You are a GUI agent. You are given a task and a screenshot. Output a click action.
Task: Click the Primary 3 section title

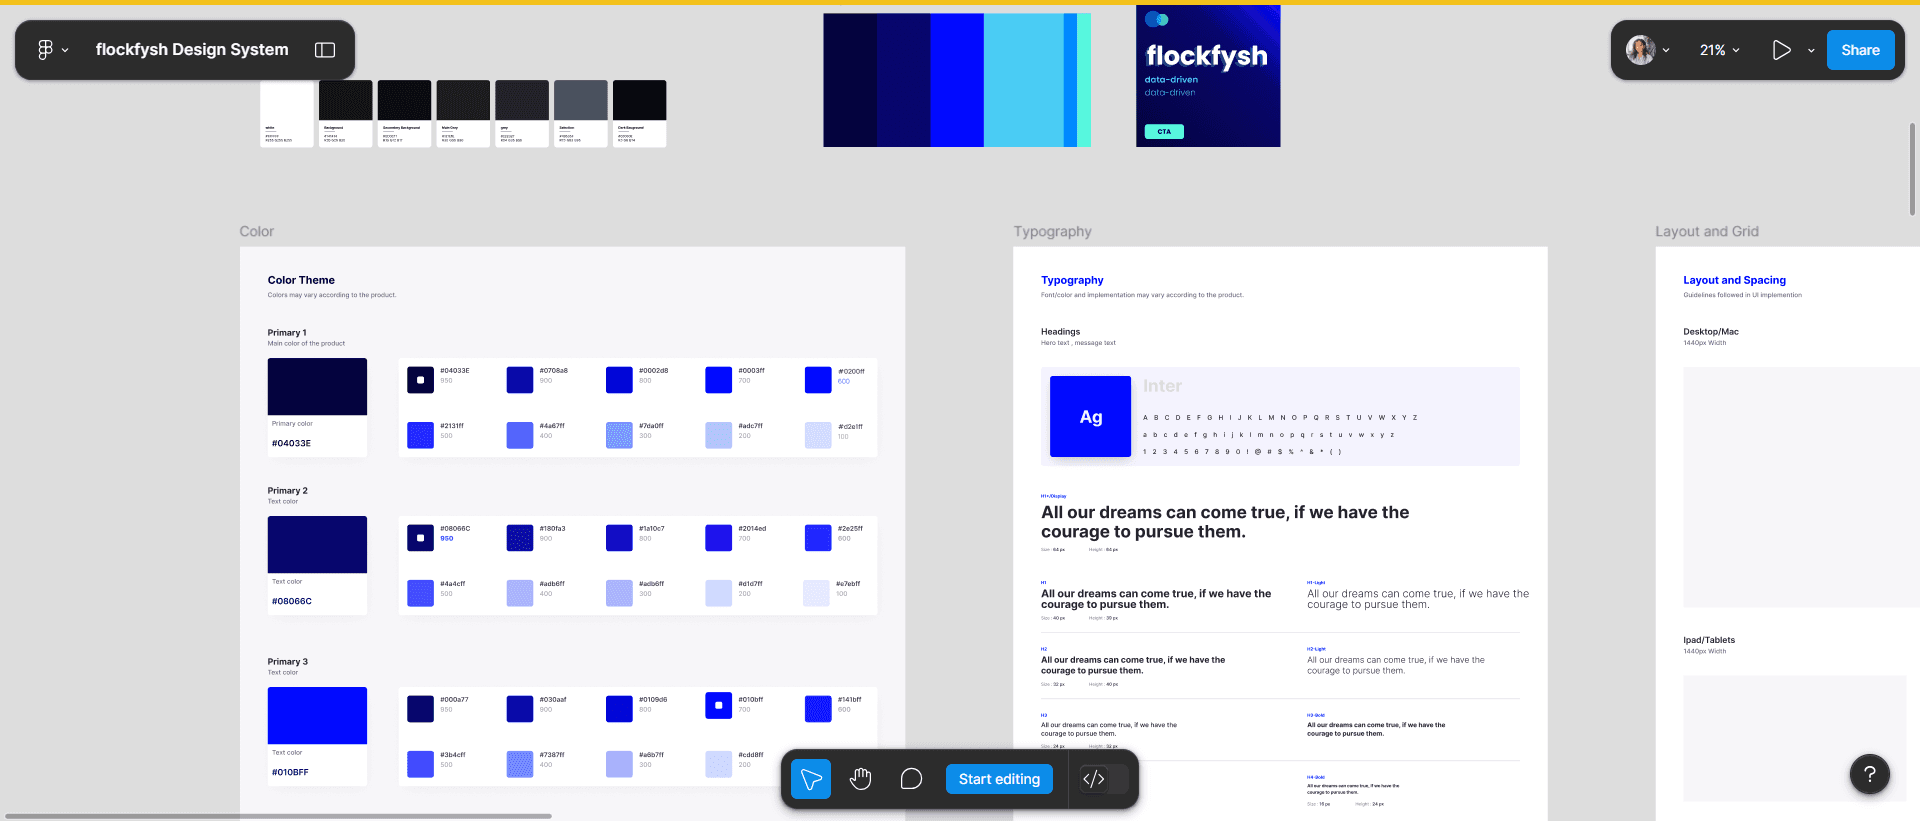pos(287,662)
